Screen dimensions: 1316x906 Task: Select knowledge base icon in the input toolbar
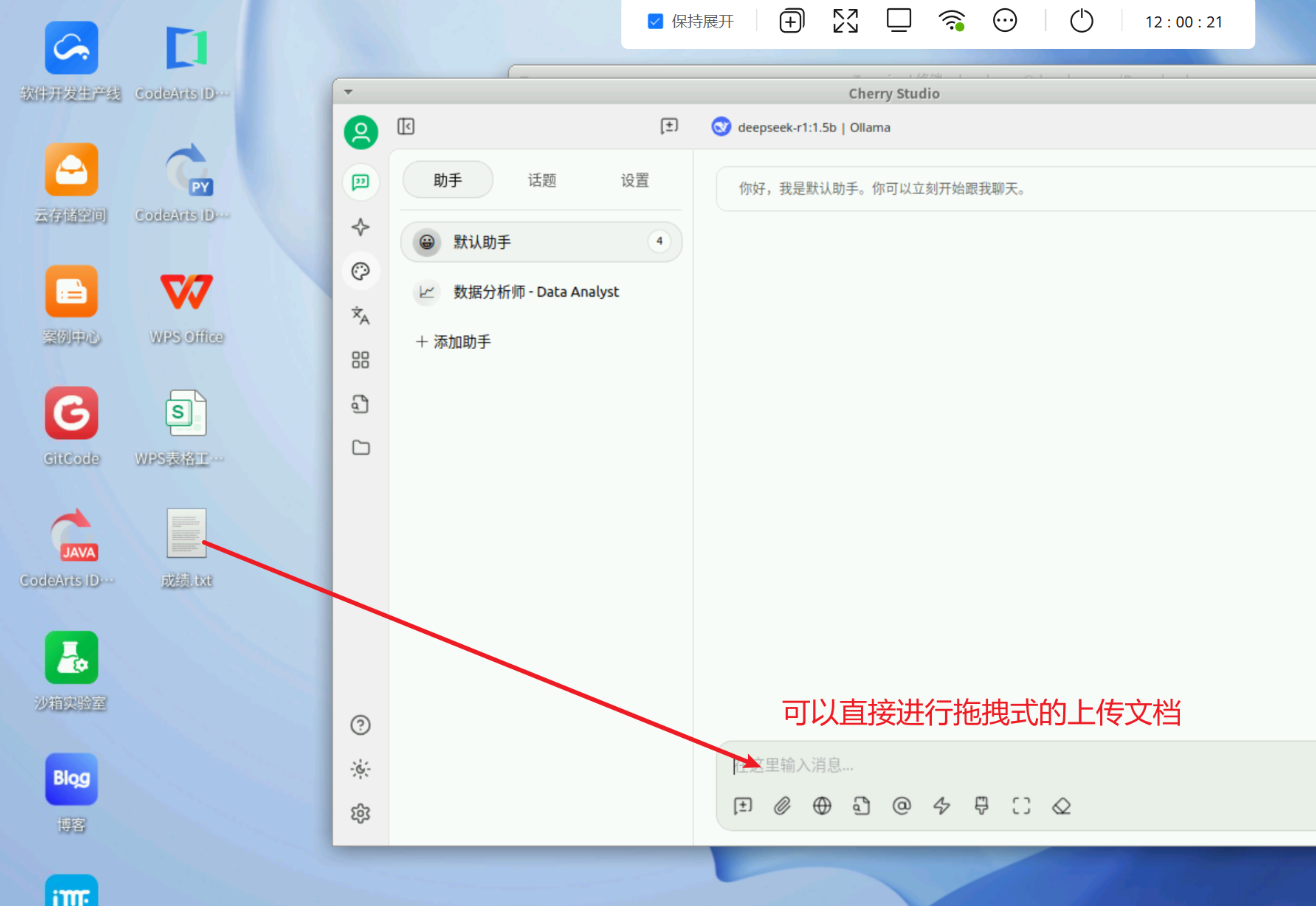click(x=862, y=806)
